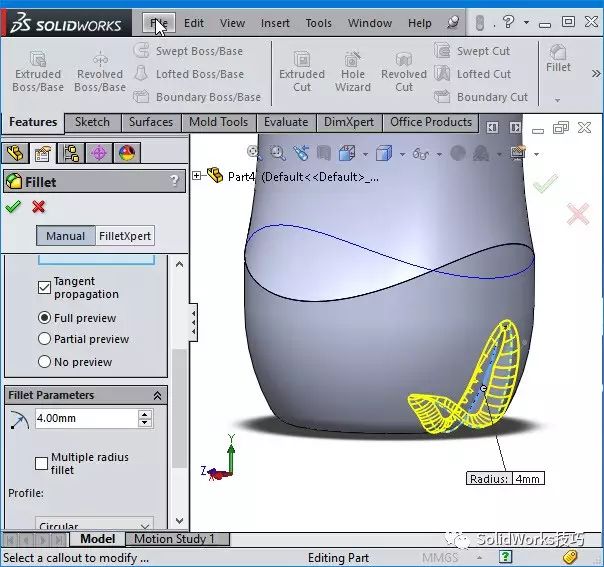Open the DisplayManager color sphere tab
This screenshot has height=567, width=604.
pyautogui.click(x=127, y=153)
